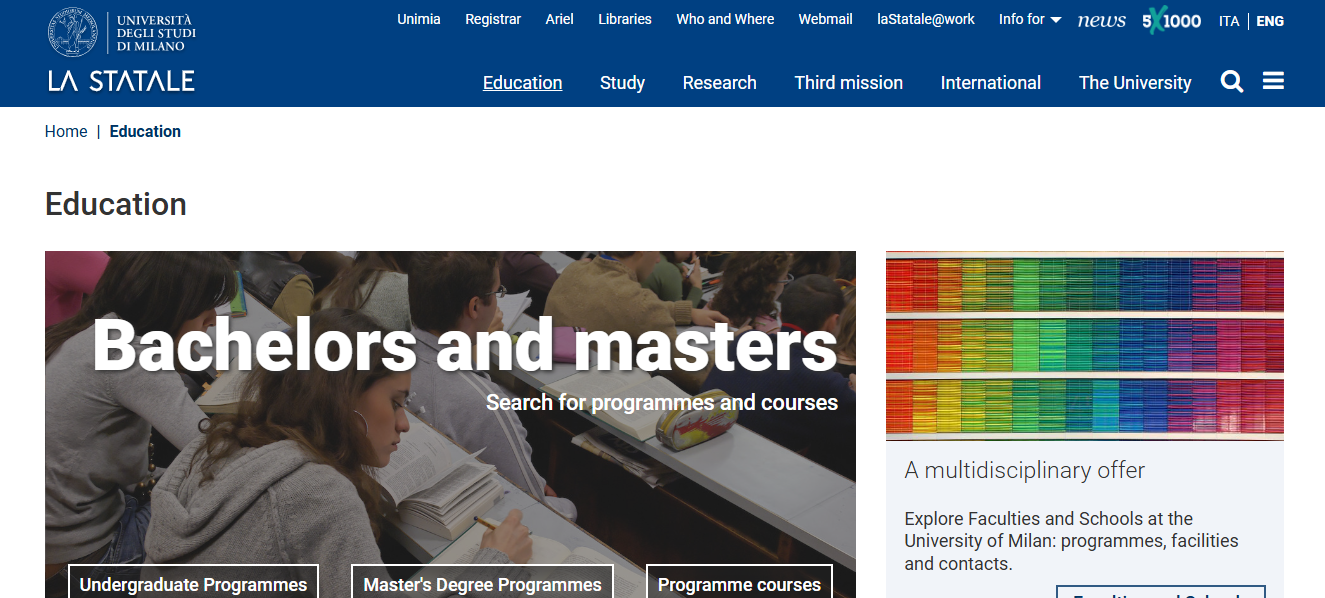Expand the Info for dropdown
Viewport: 1325px width, 598px height.
click(x=1029, y=19)
